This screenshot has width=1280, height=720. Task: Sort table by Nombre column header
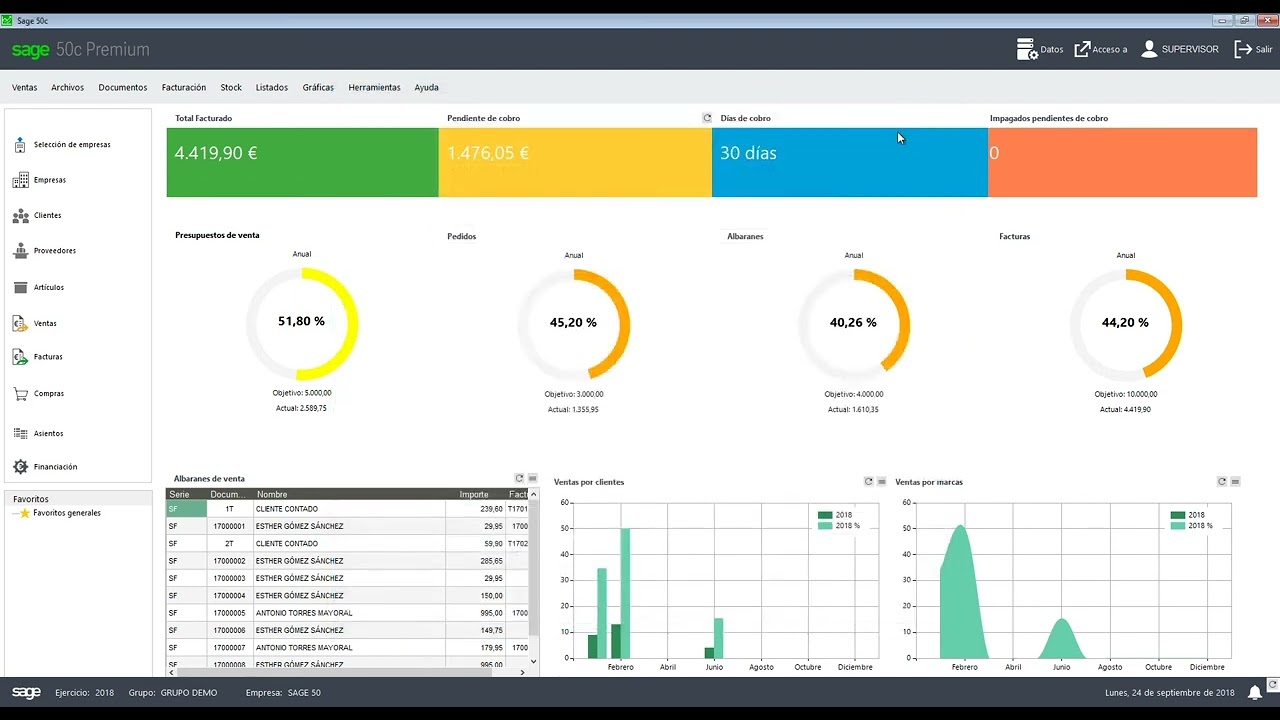click(x=350, y=494)
